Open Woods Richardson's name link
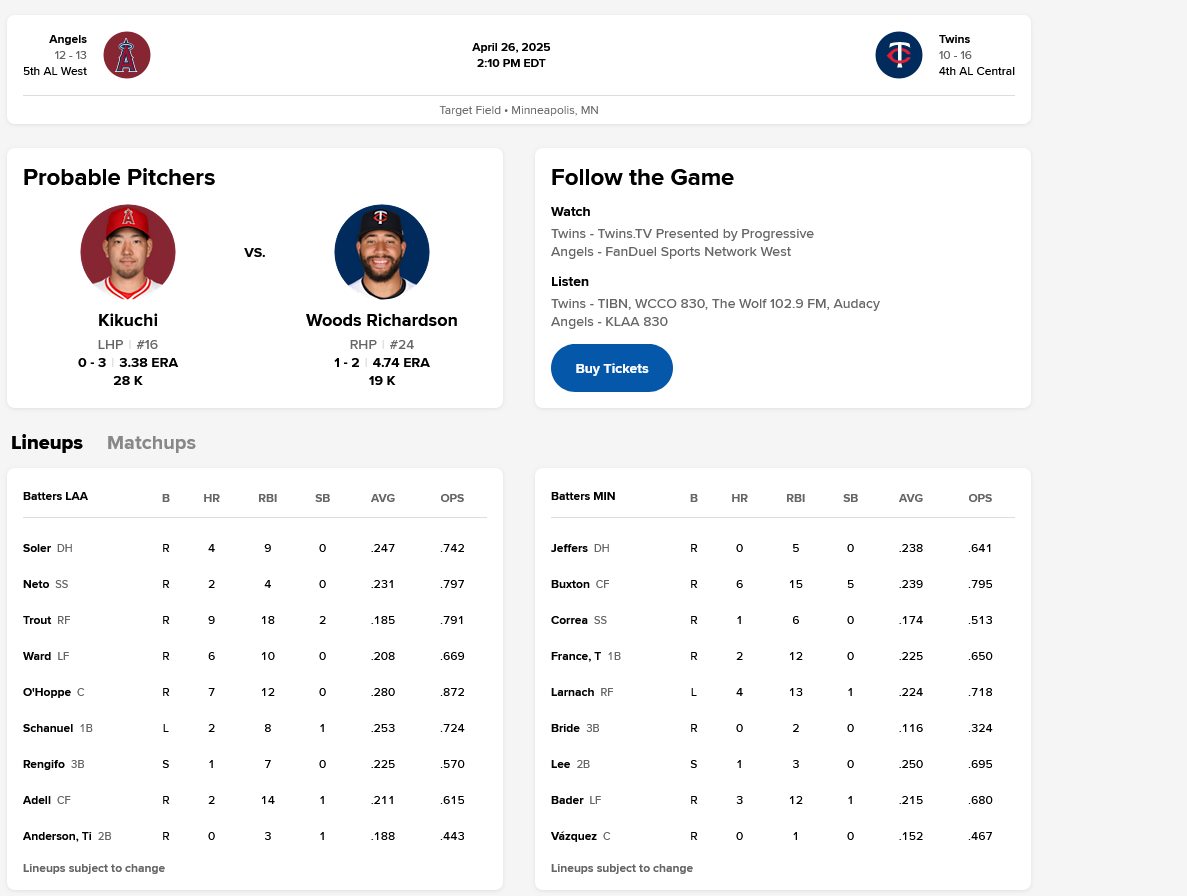Screen dimensions: 1187x896 (382, 321)
